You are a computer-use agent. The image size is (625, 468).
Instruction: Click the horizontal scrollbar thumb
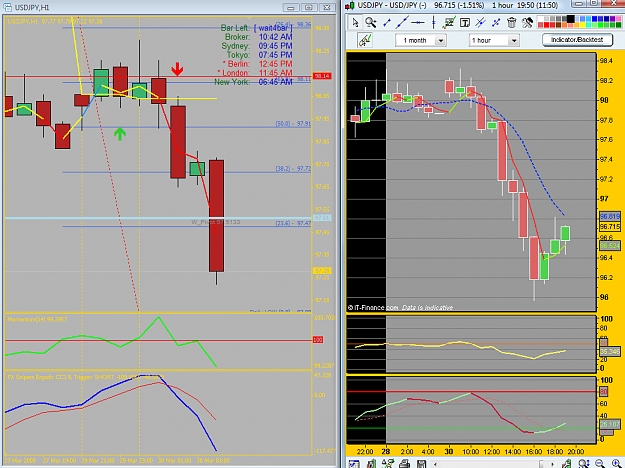(x=542, y=464)
